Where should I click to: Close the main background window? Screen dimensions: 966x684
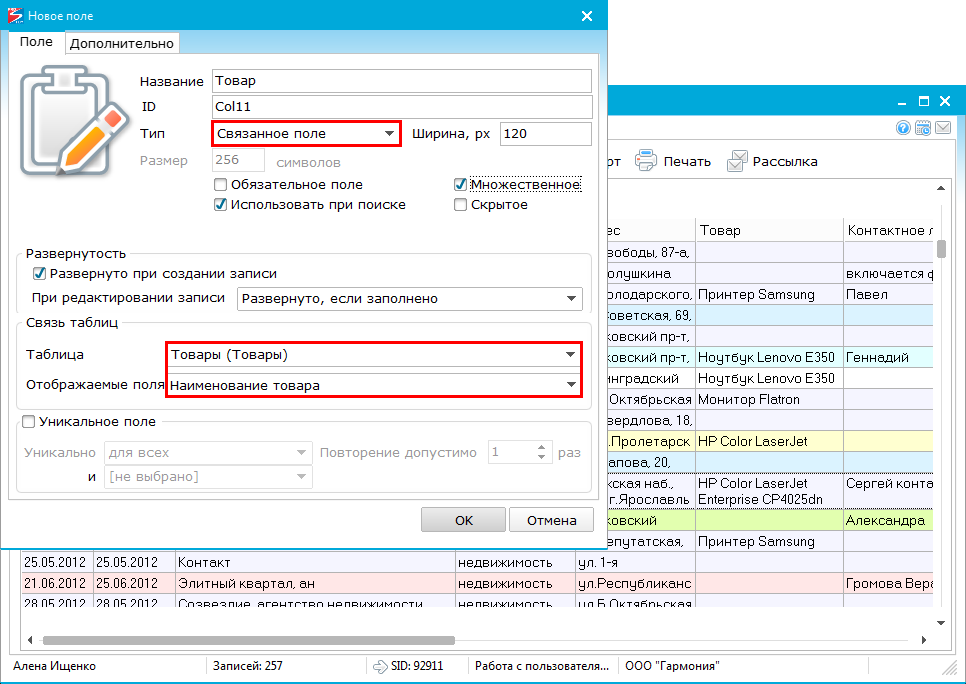click(x=945, y=101)
